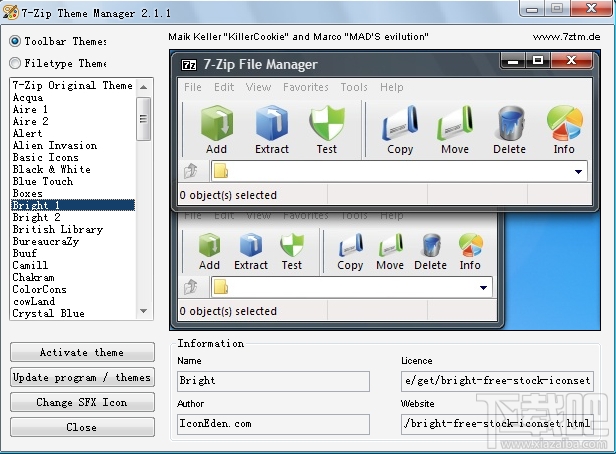The width and height of the screenshot is (616, 454).
Task: Click the Test shield icon in small preview
Action: [x=292, y=245]
